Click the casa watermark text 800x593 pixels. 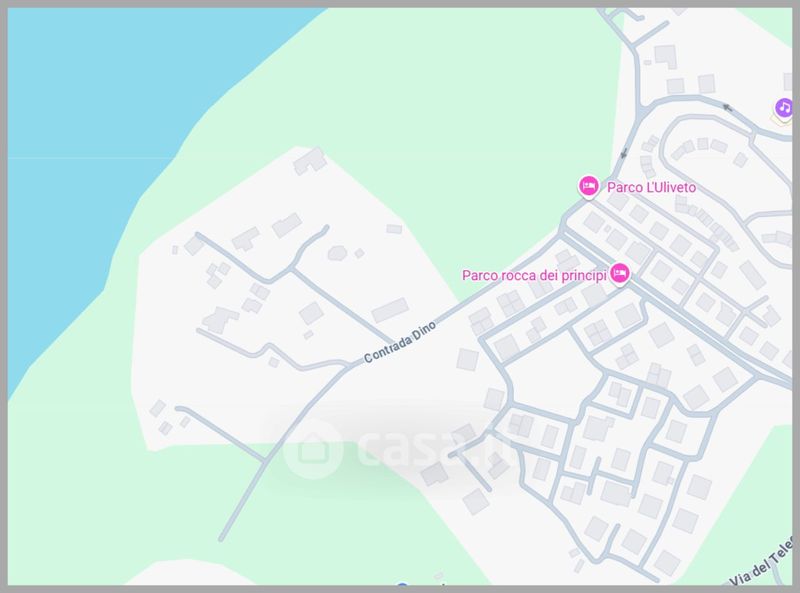[x=434, y=449]
